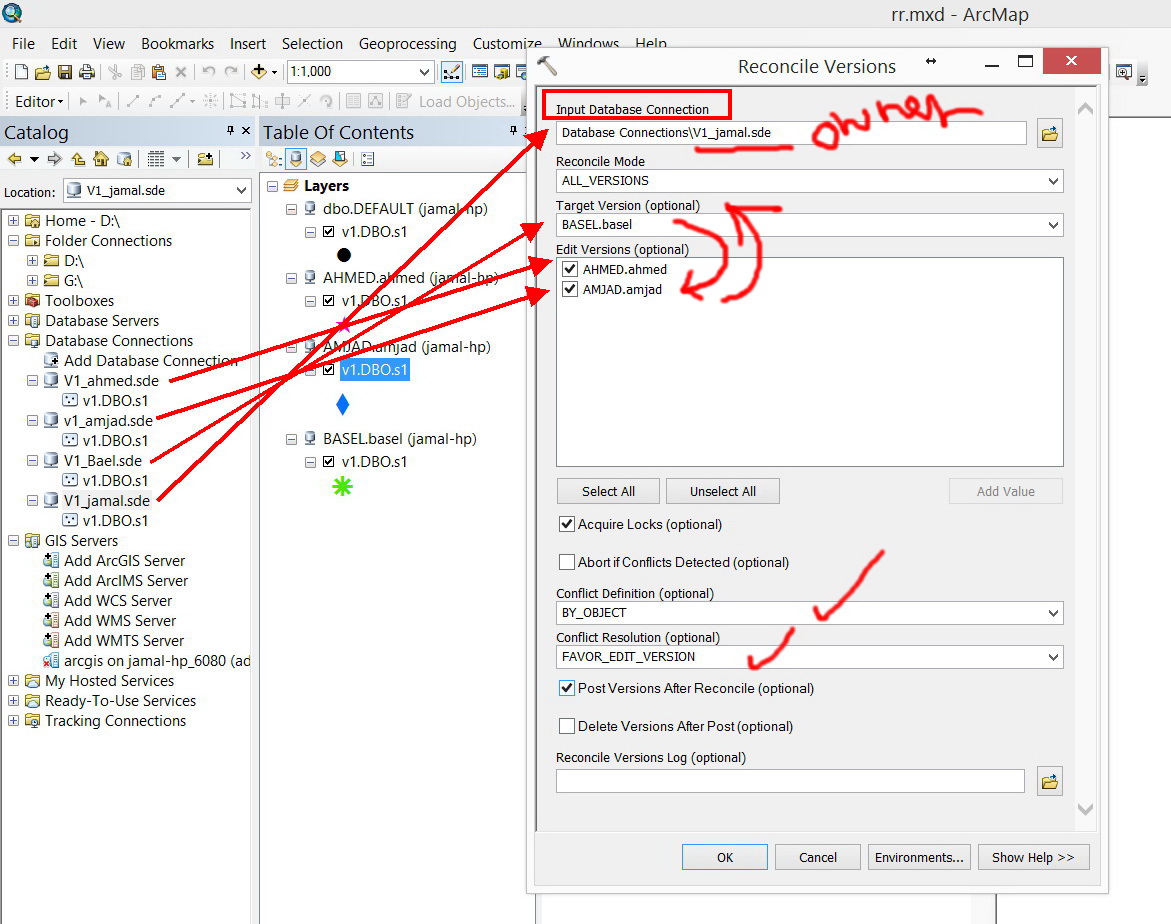
Task: Open the Target Version dropdown
Action: click(1053, 225)
